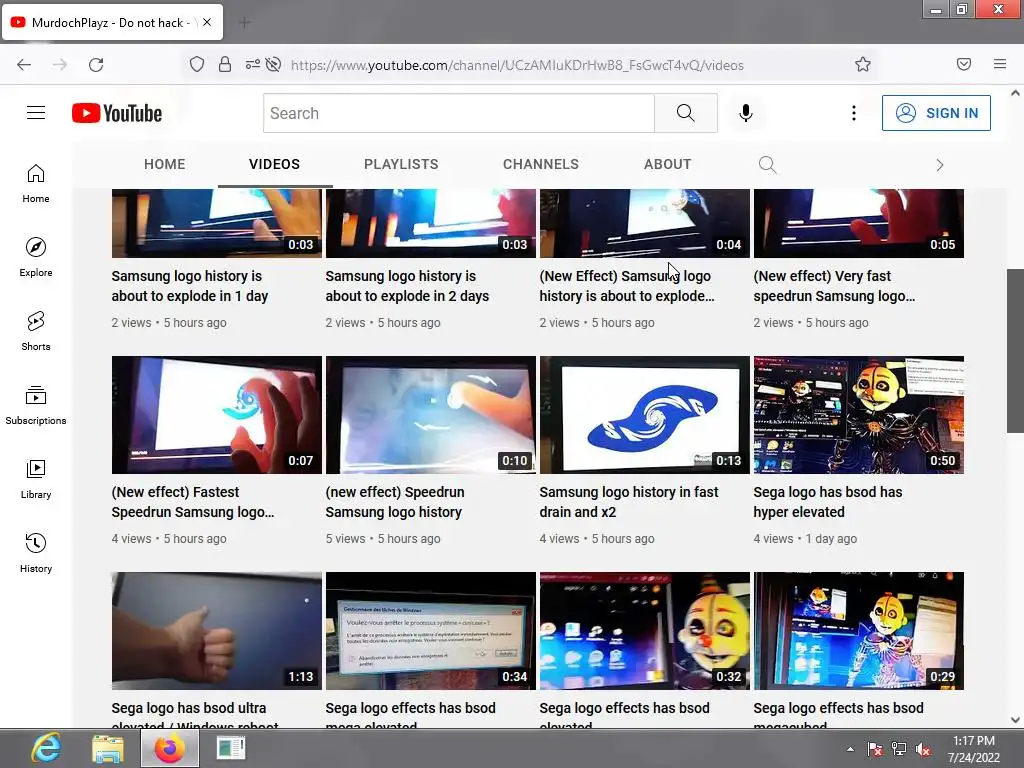The height and width of the screenshot is (768, 1024).
Task: Open the permissions icon in address bar
Action: click(252, 65)
